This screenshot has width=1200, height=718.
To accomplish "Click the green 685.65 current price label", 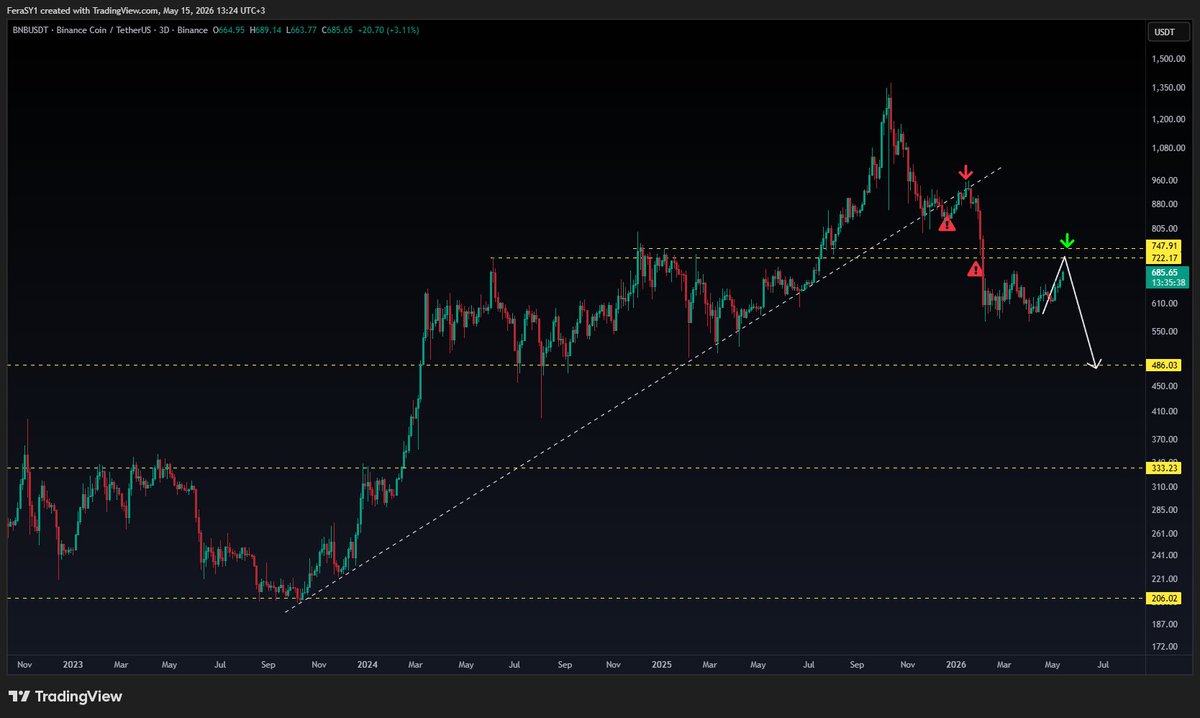I will (1166, 272).
